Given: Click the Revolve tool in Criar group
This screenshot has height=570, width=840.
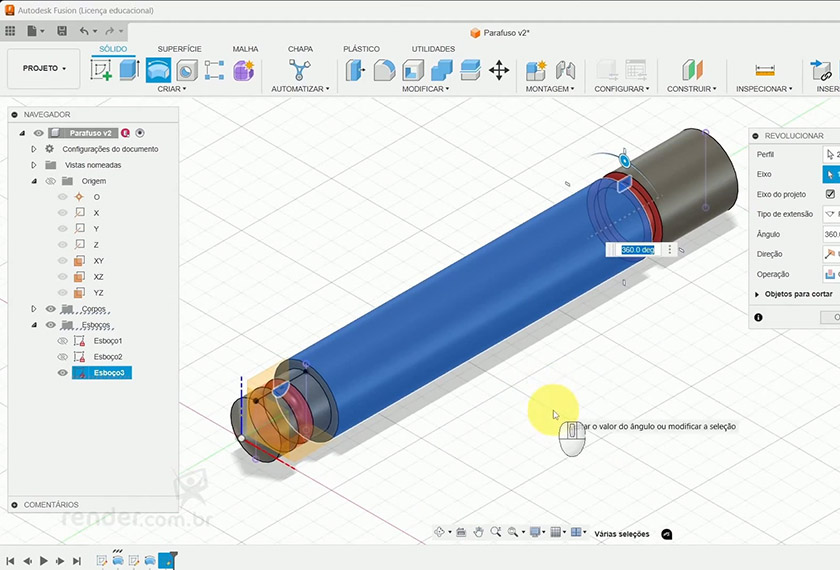Looking at the screenshot, I should click(x=158, y=70).
